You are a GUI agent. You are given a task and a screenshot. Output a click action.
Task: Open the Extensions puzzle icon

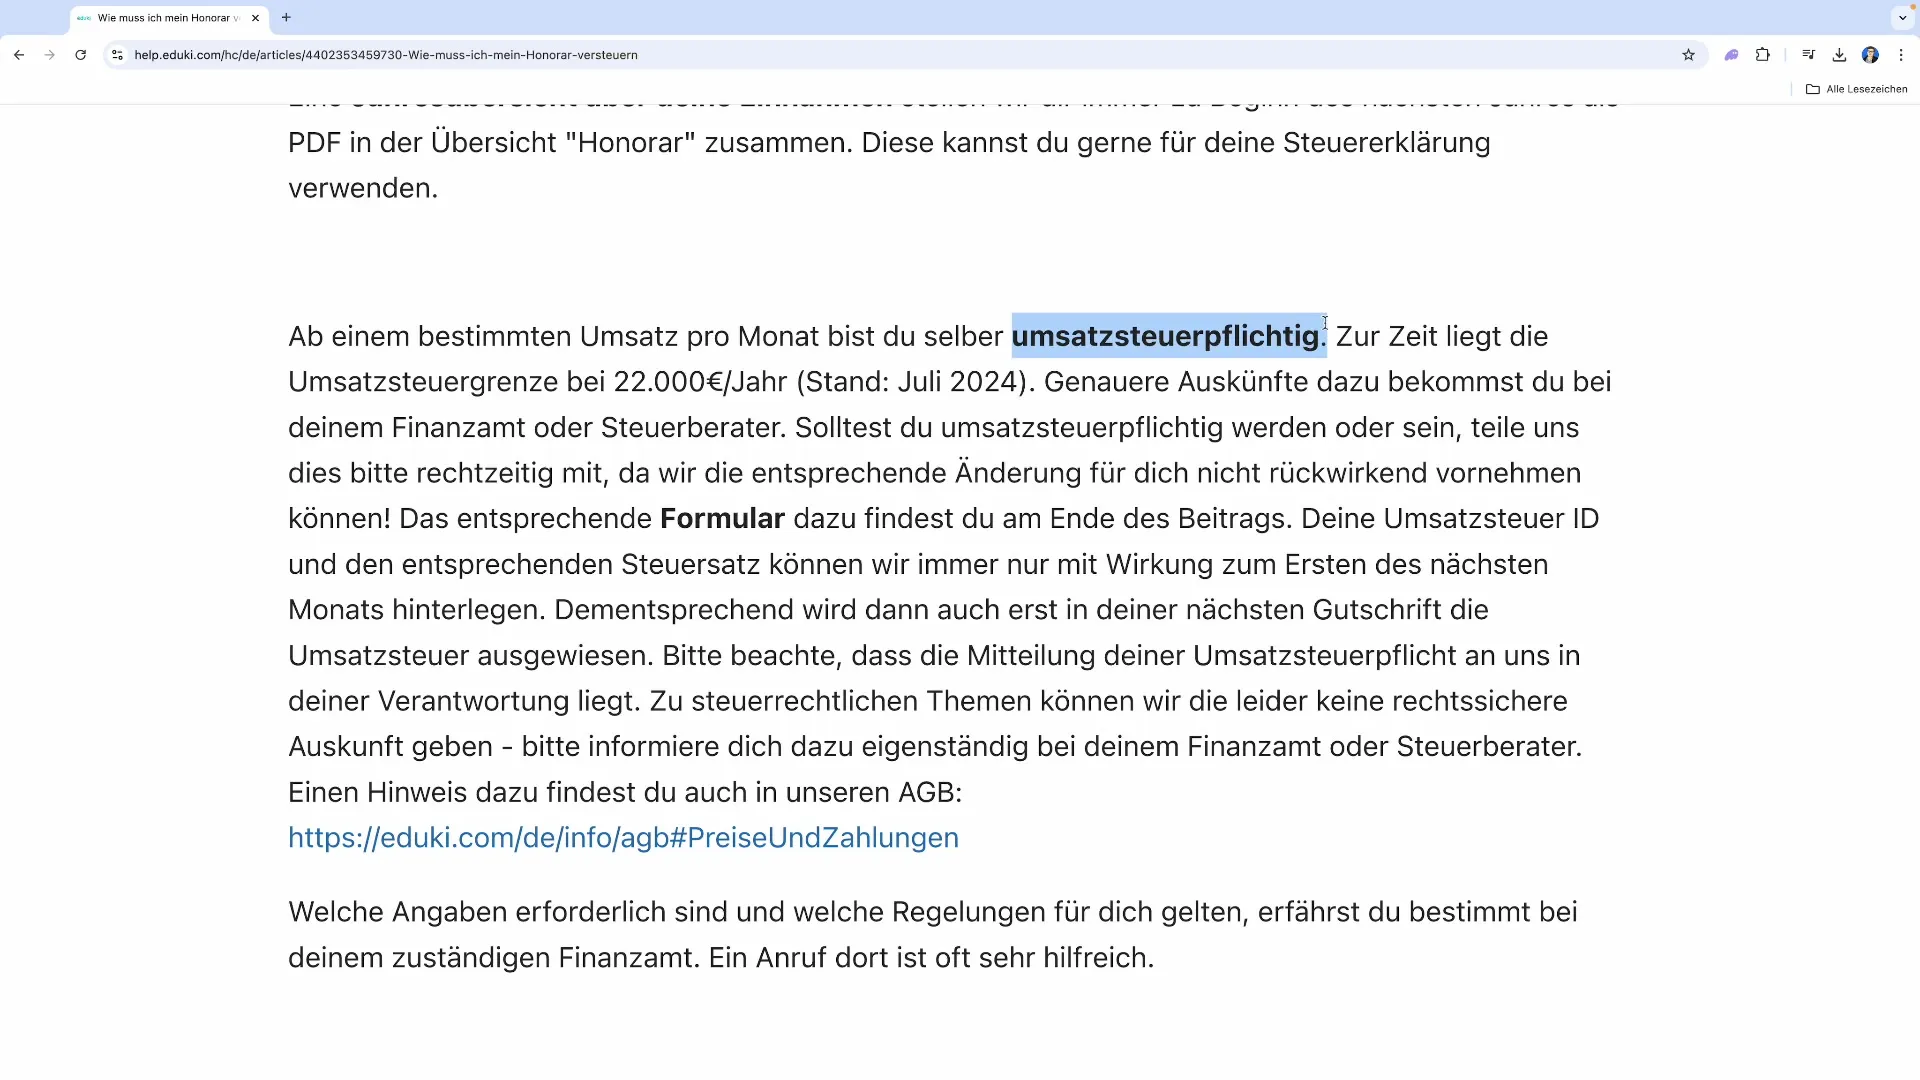click(x=1763, y=55)
